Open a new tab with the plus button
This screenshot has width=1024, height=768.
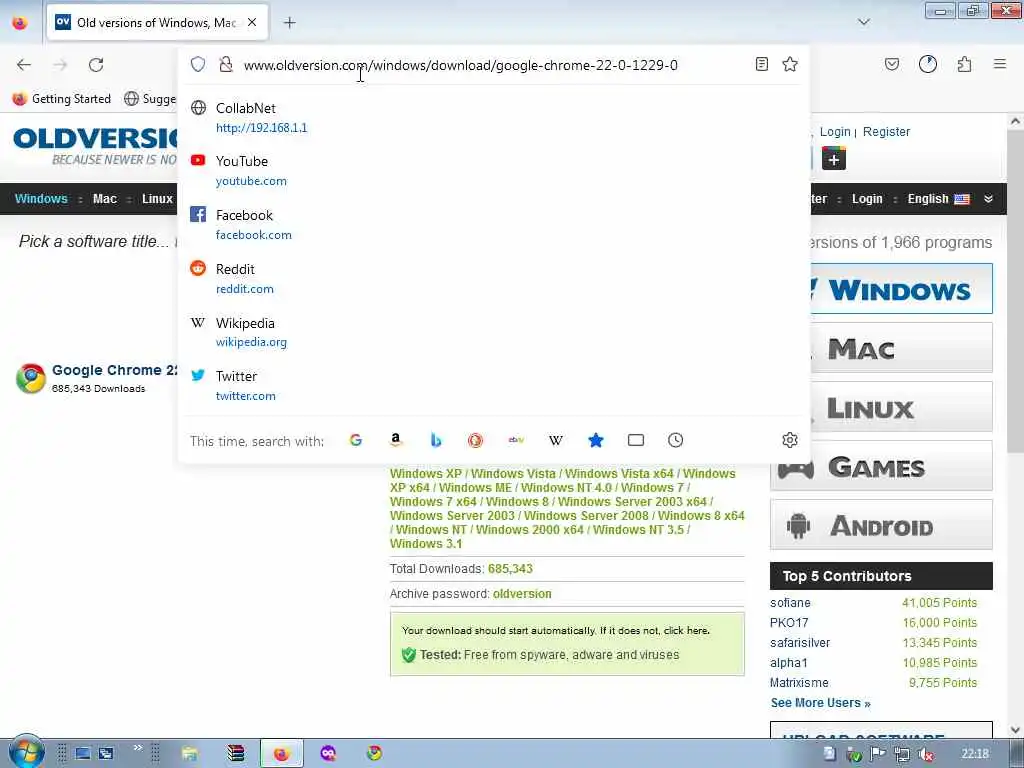[x=289, y=22]
